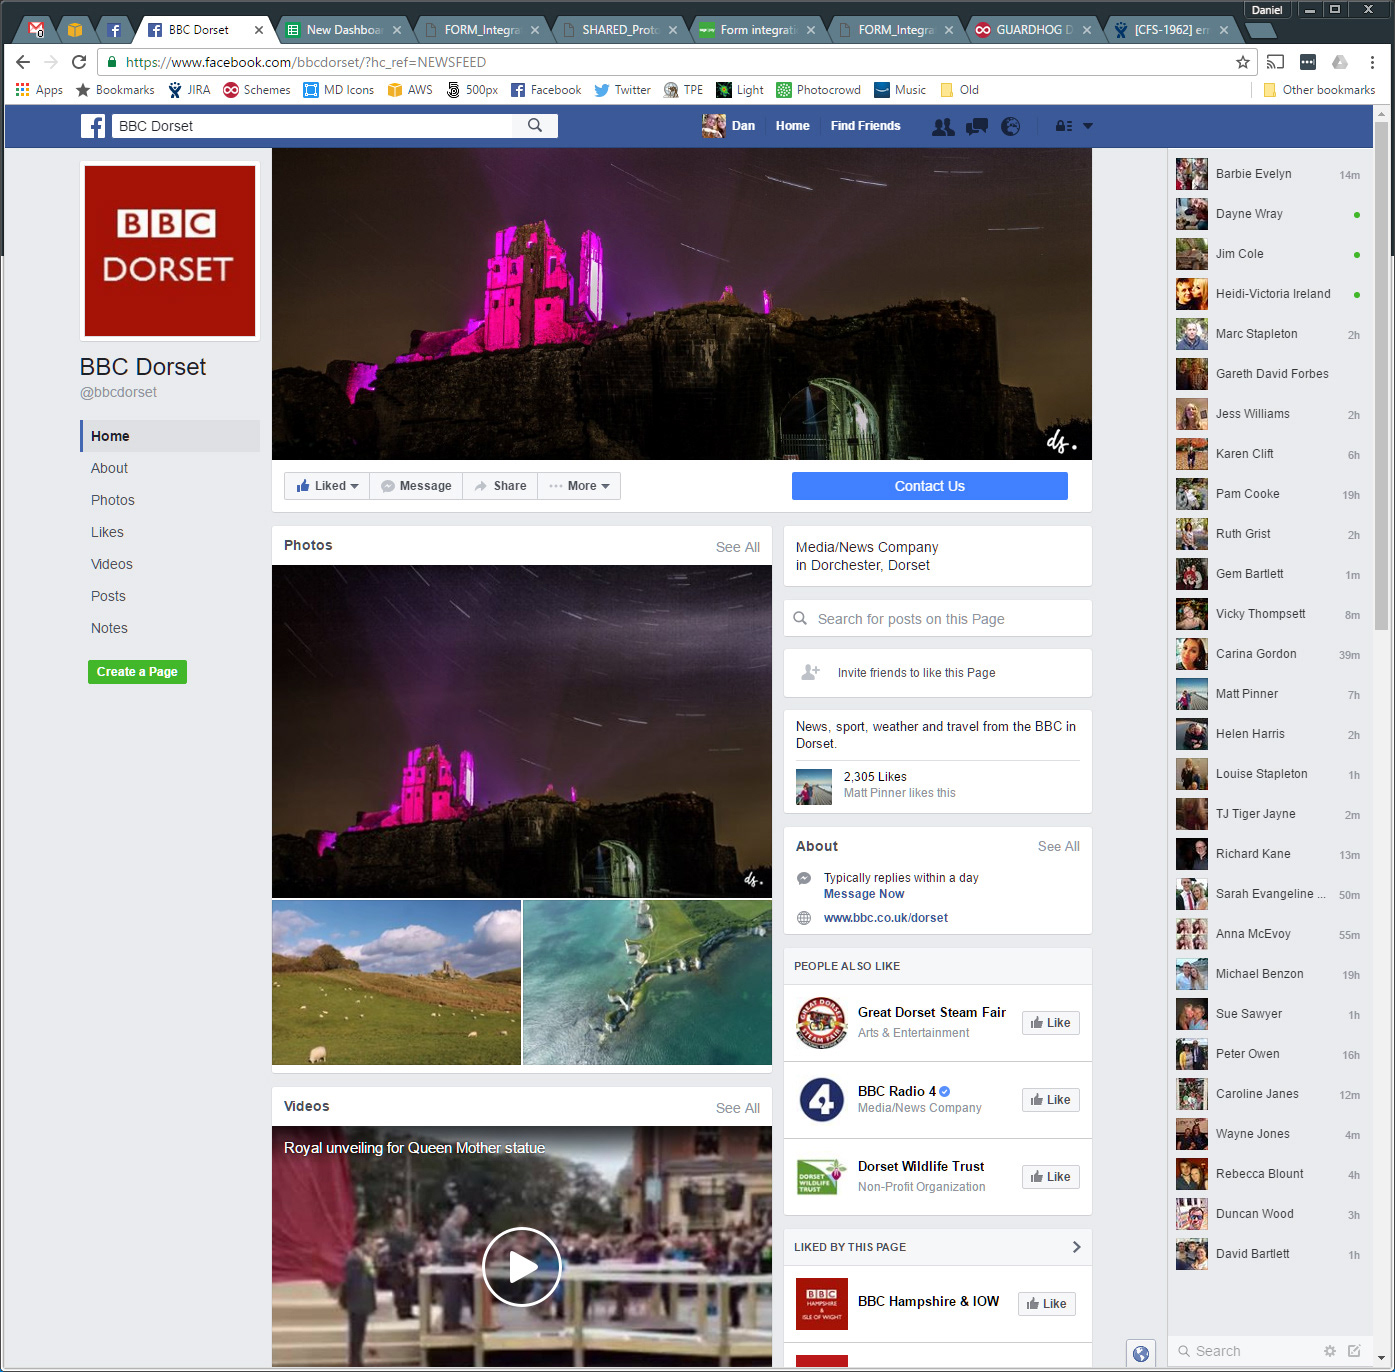Click the Facebook search box
Screen dimensions: 1395x1372
[x=313, y=126]
